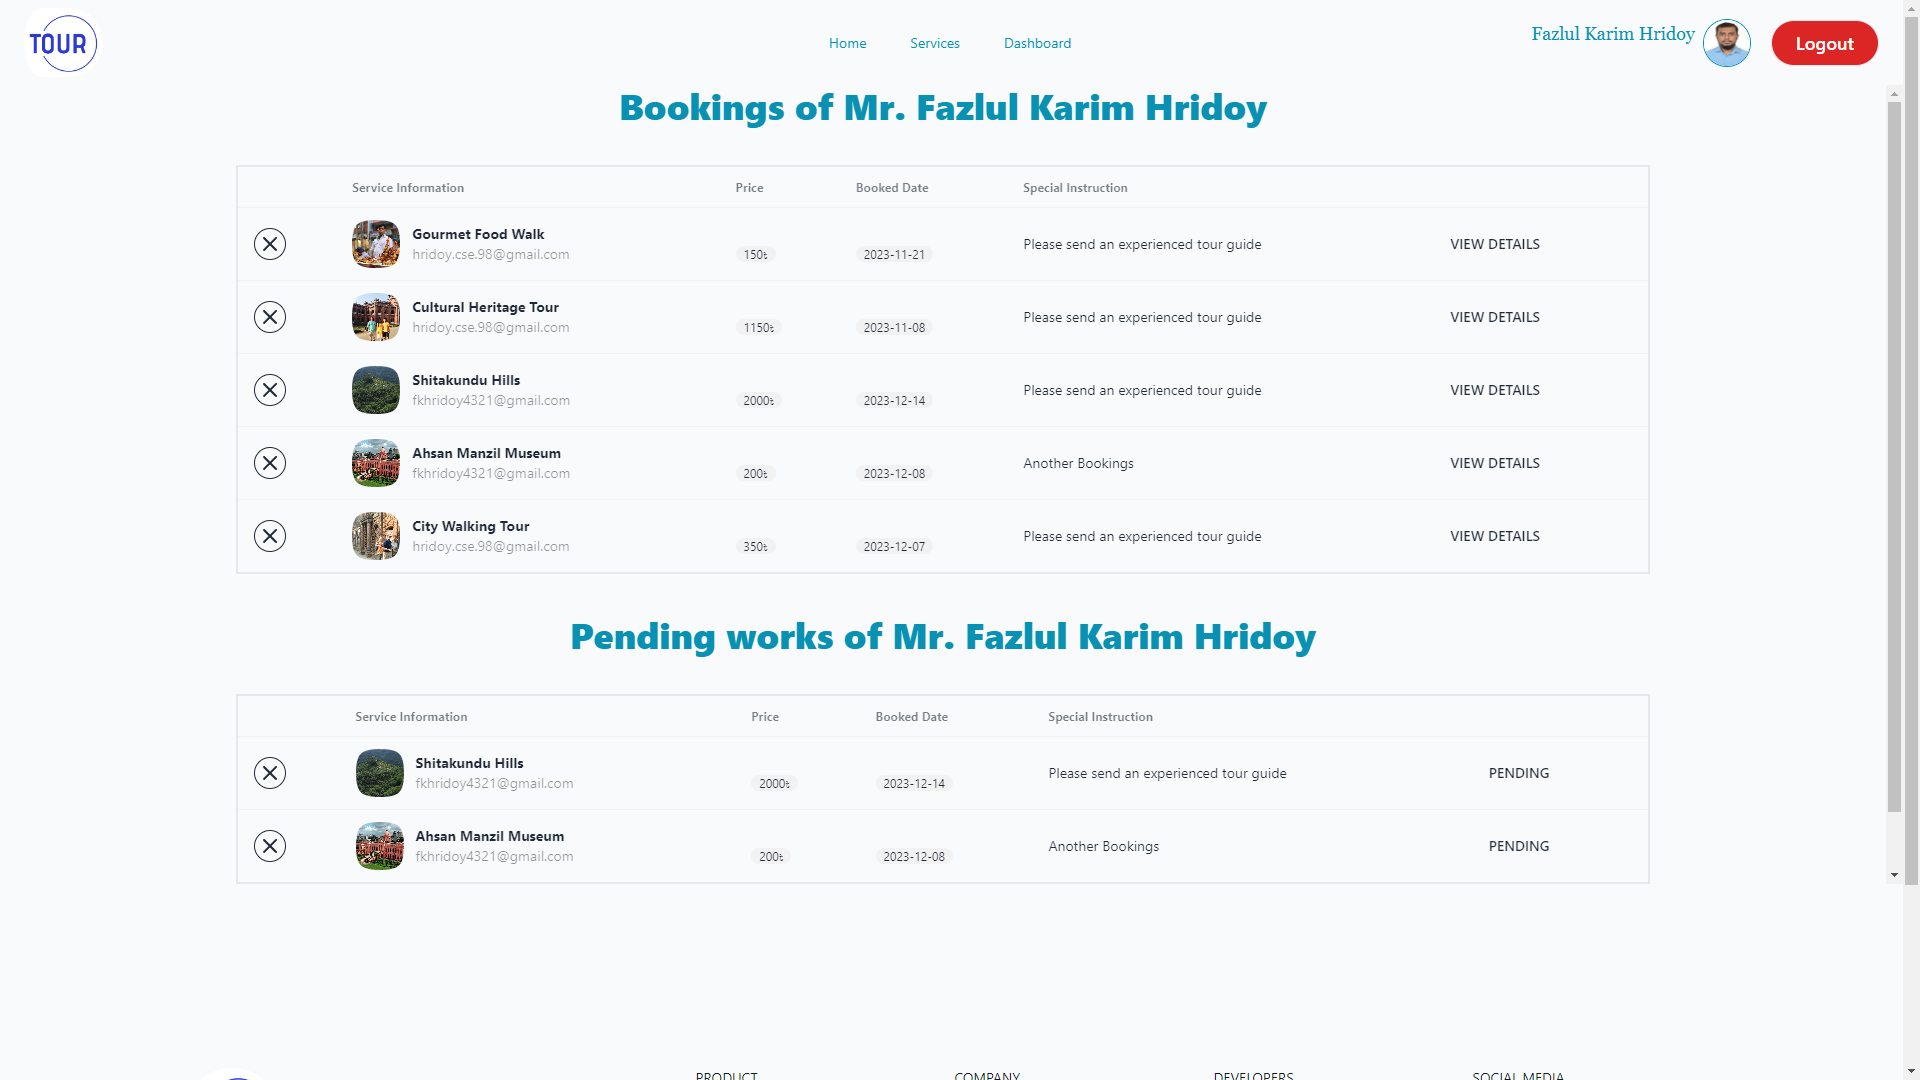Screen dimensions: 1920x1080
Task: View details of the City Walking Tour
Action: click(x=1494, y=536)
